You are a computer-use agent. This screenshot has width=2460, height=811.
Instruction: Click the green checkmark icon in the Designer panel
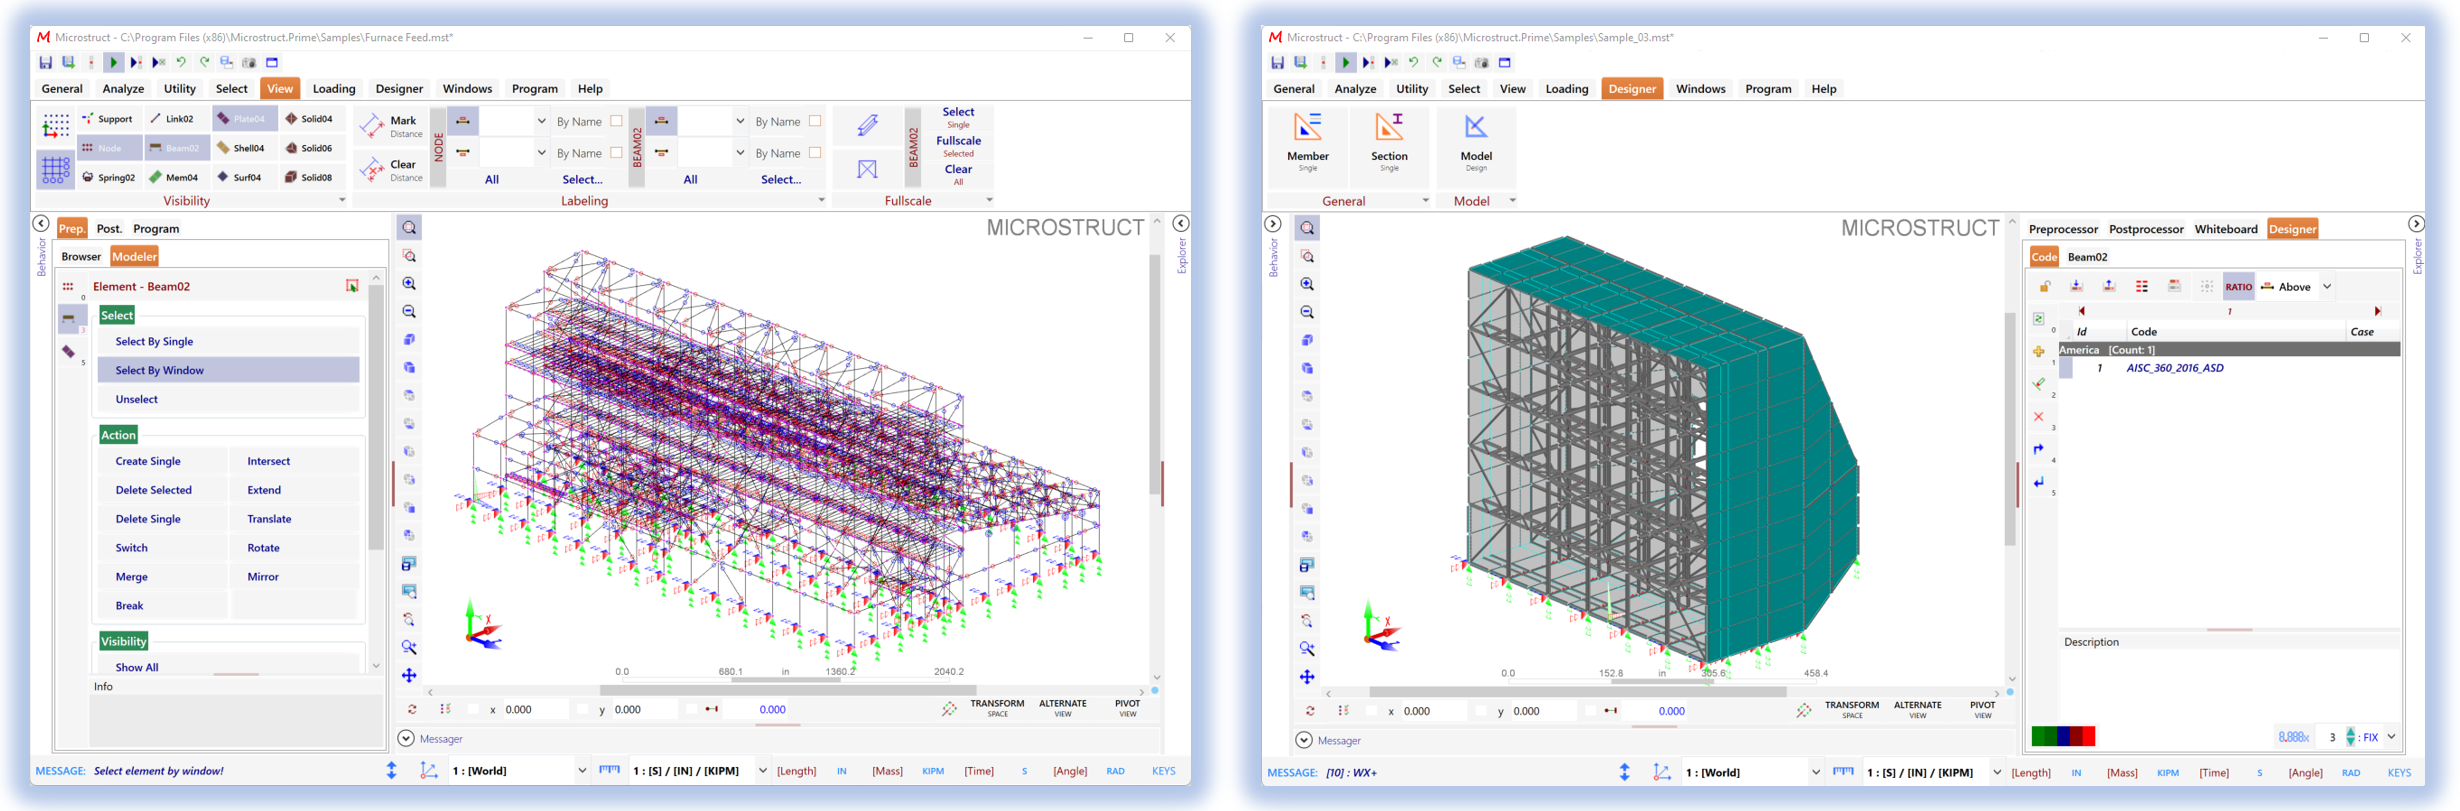click(x=2039, y=384)
